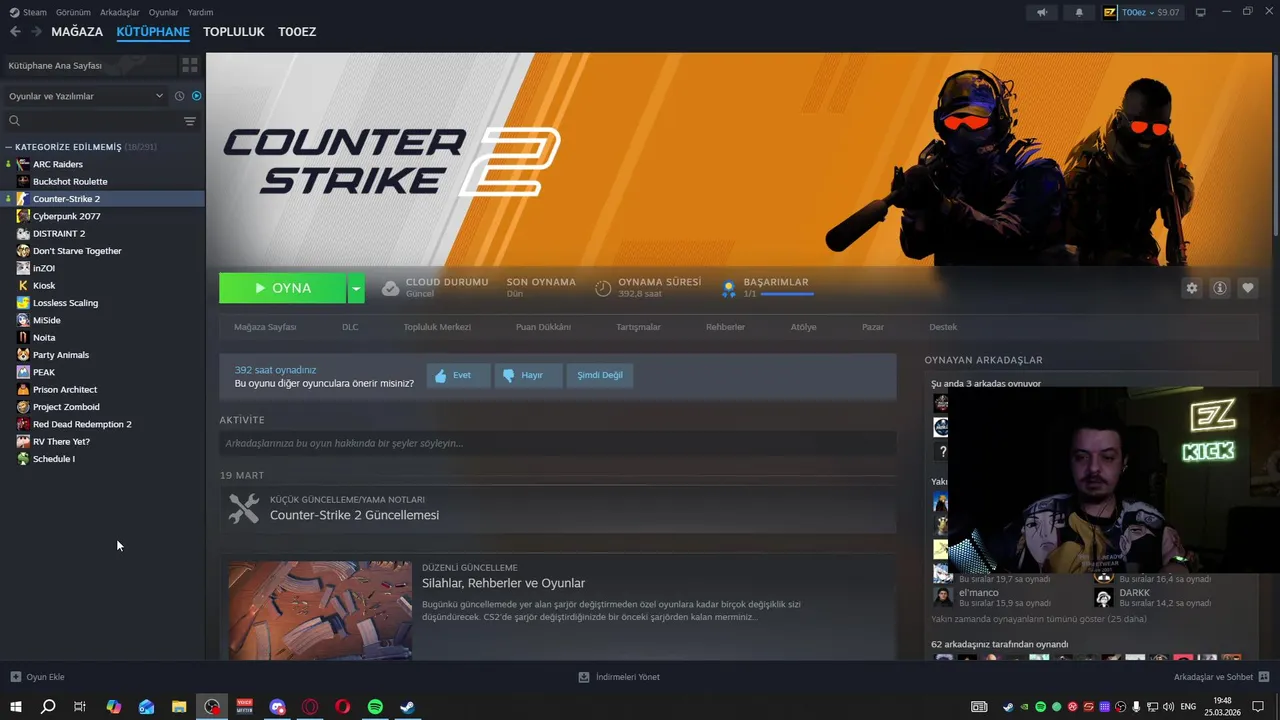
Task: Select Lossless Scaling in the library
Action: 66,303
